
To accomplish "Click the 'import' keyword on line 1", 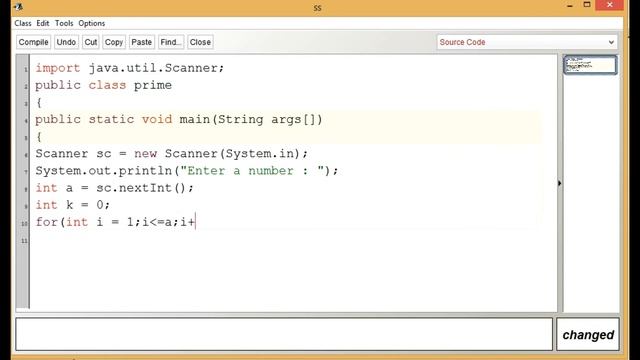I will [x=58, y=68].
